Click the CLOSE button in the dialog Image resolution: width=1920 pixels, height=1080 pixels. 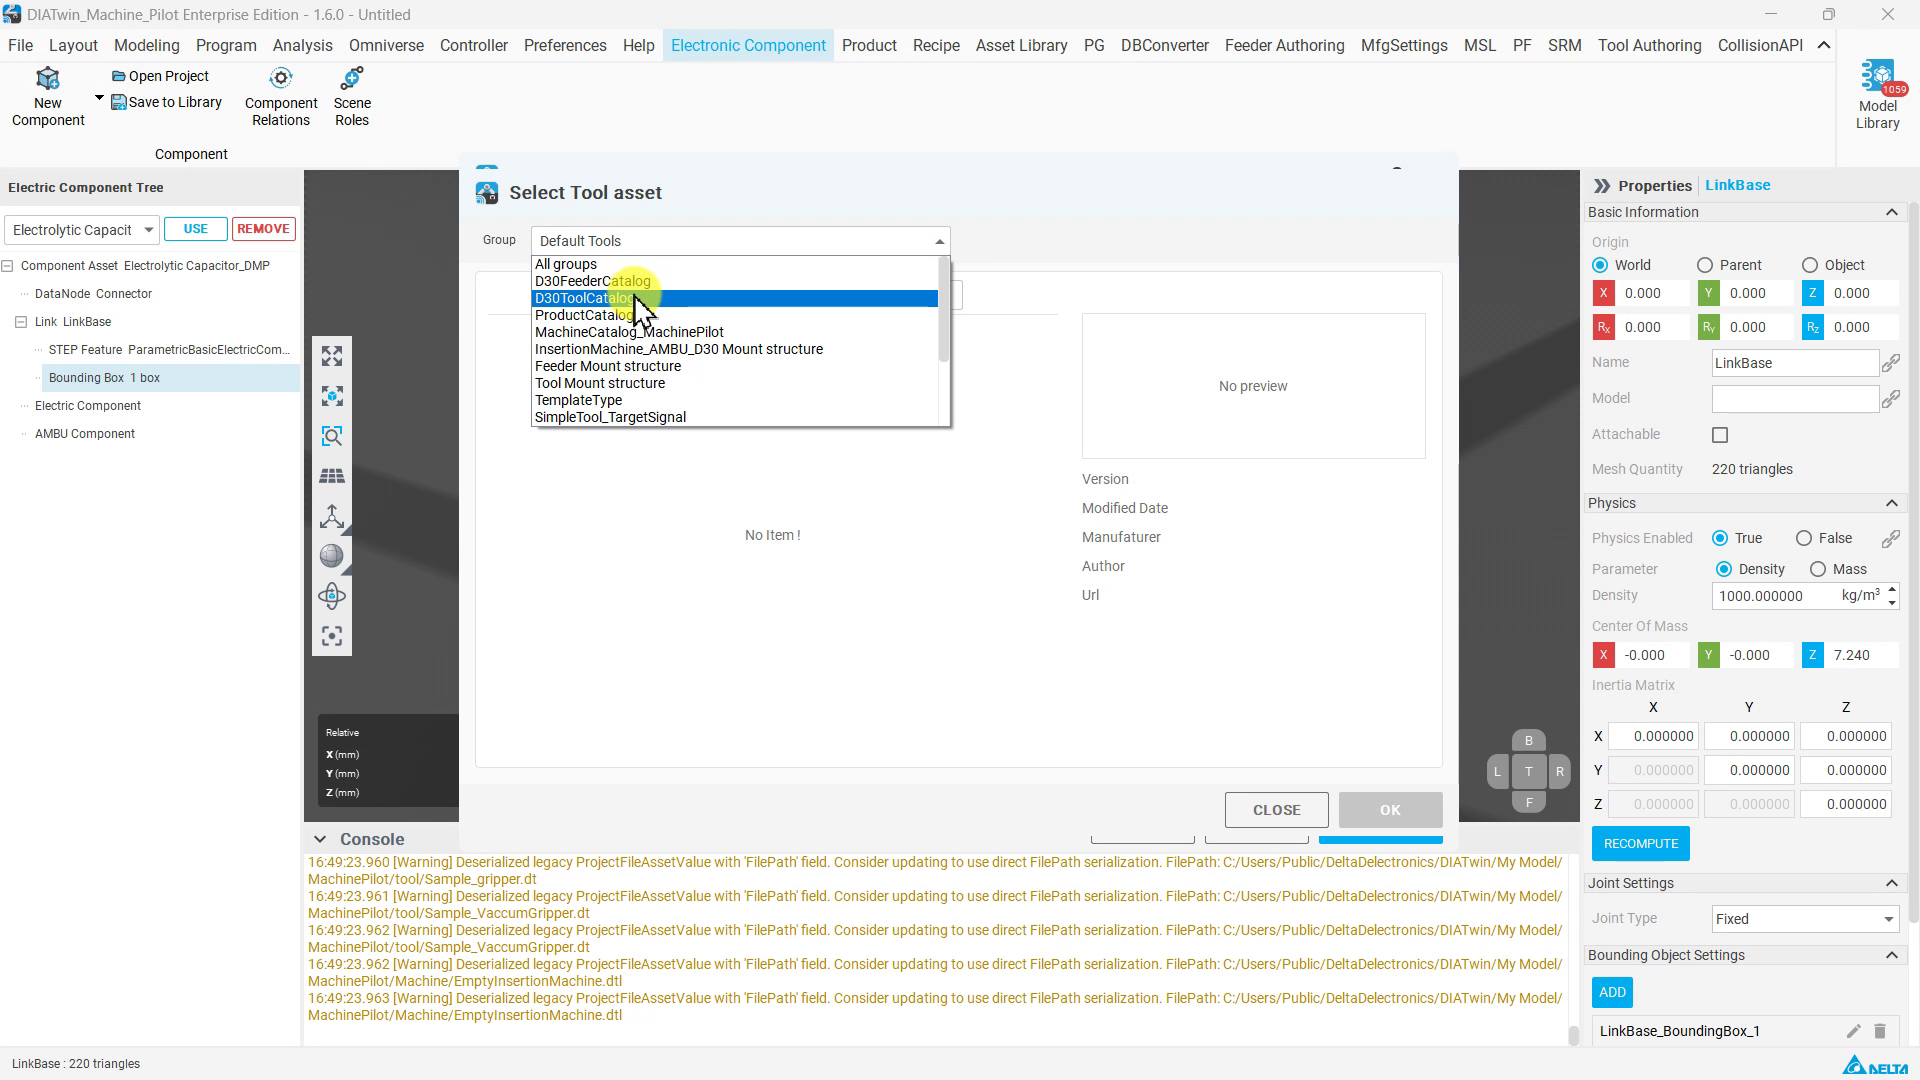click(x=1277, y=810)
